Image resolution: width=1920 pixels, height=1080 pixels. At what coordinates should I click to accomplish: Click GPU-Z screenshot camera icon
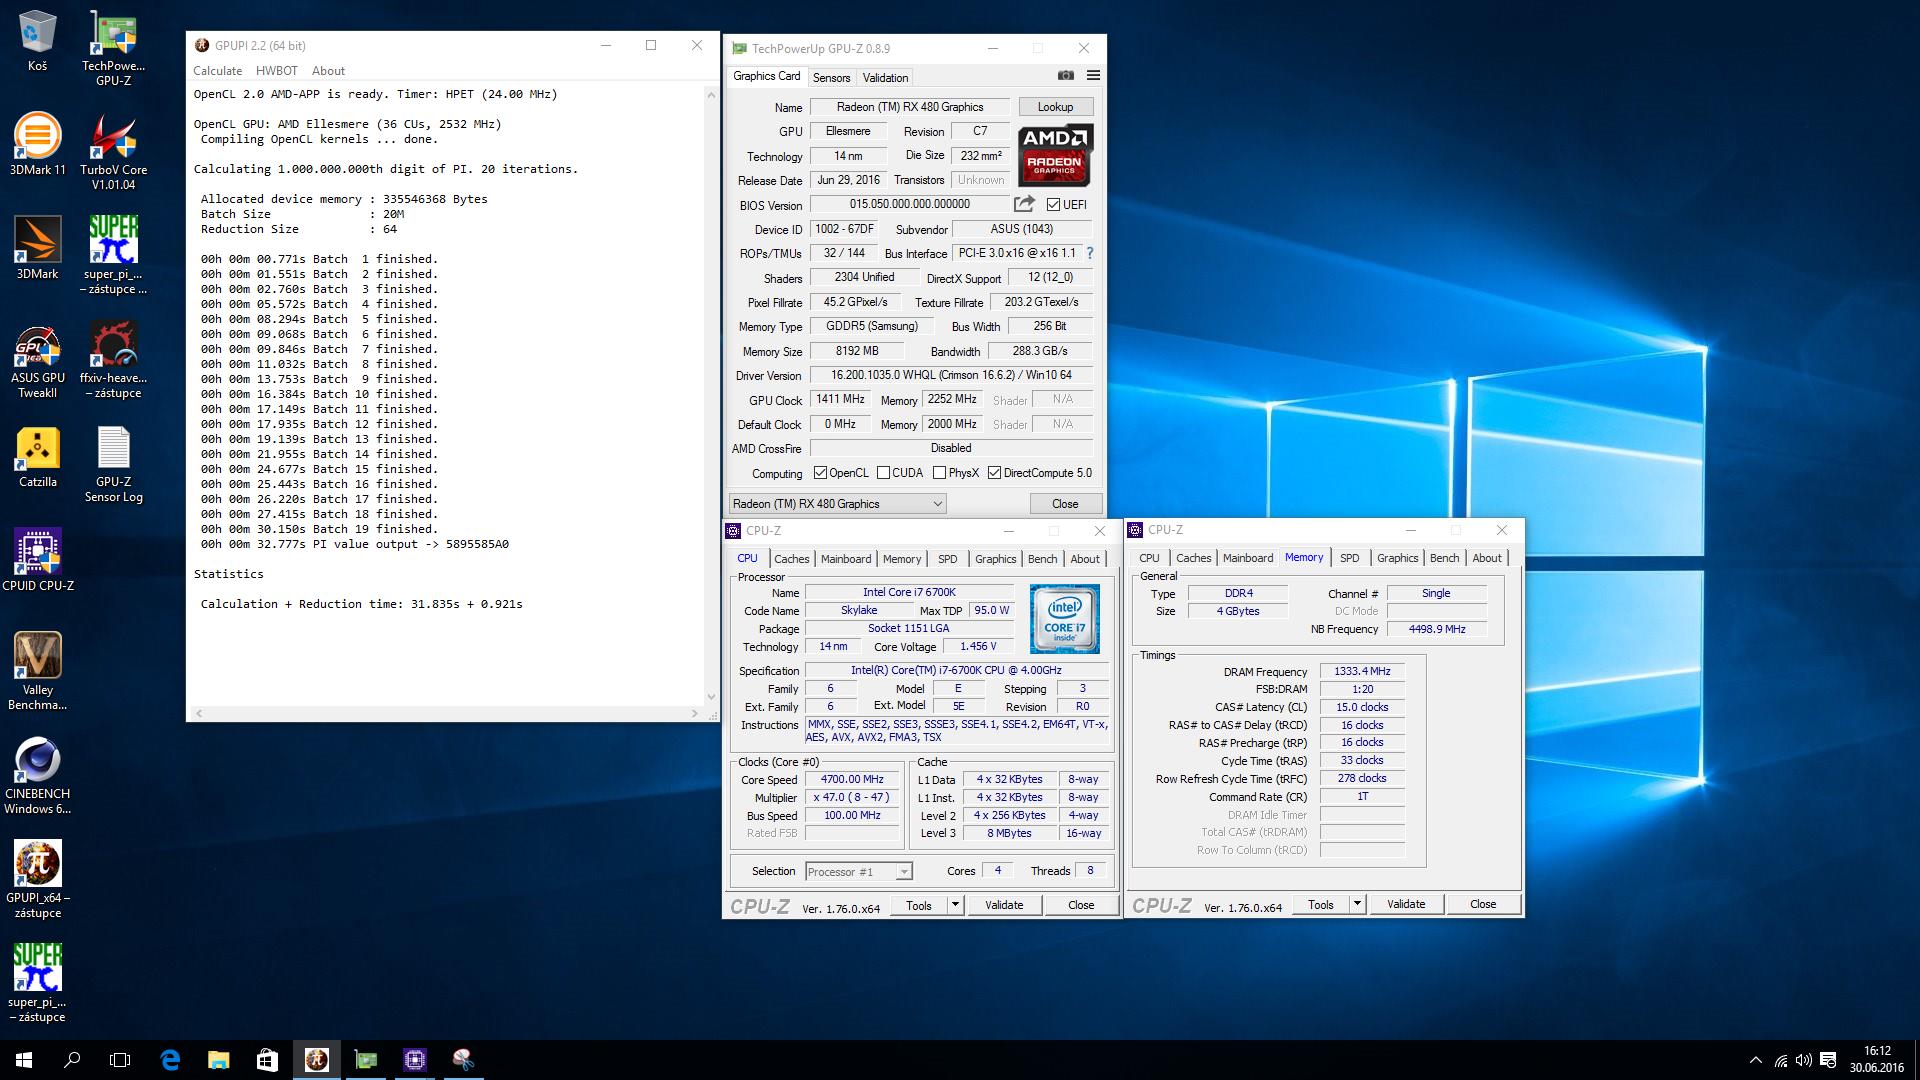click(x=1066, y=76)
